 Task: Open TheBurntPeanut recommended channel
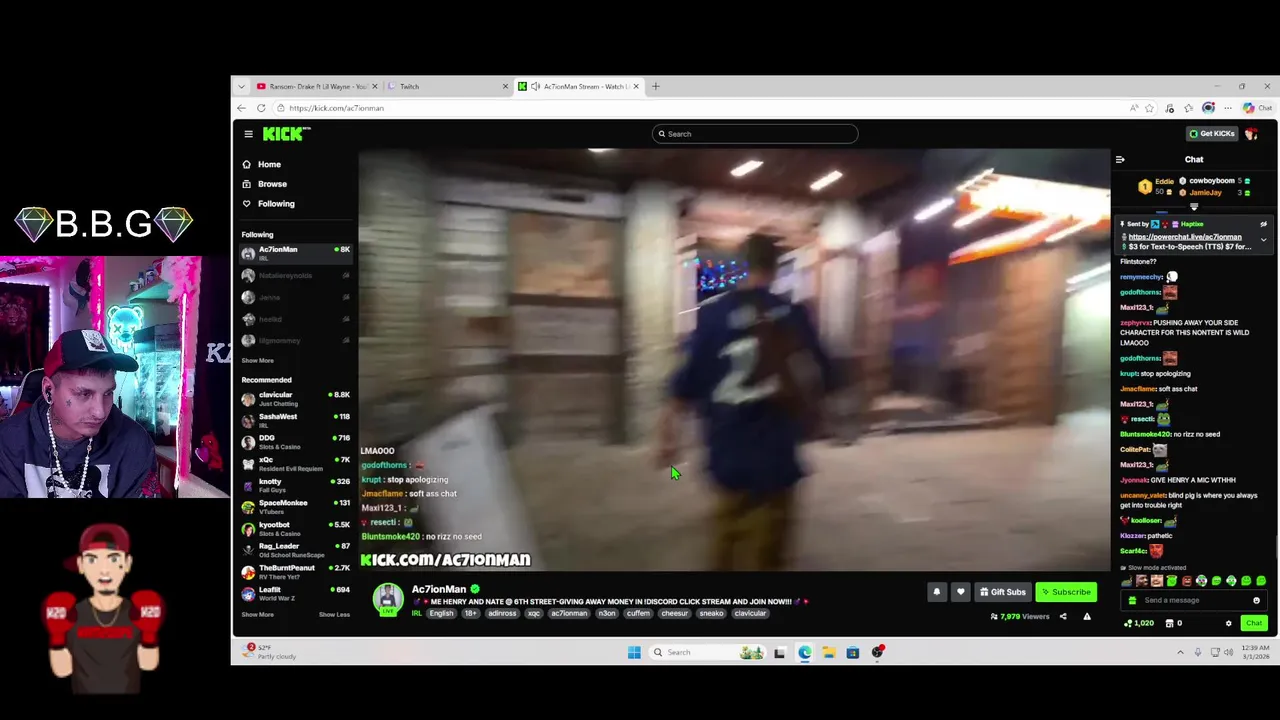pyautogui.click(x=296, y=571)
